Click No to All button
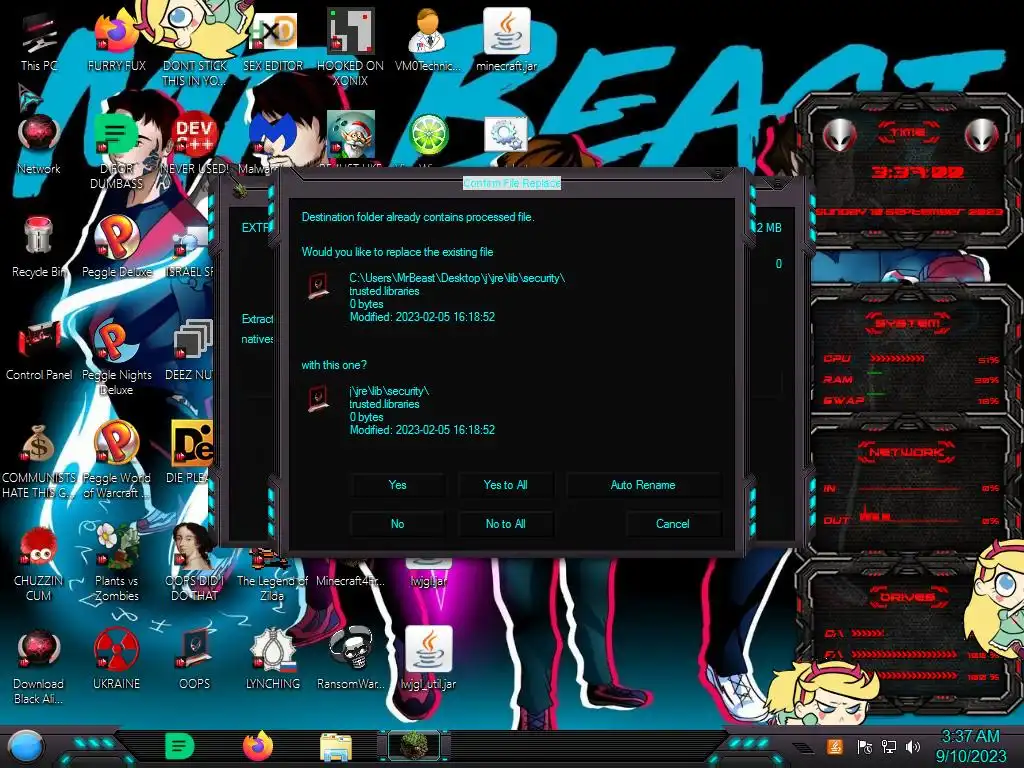This screenshot has width=1024, height=768. point(505,524)
